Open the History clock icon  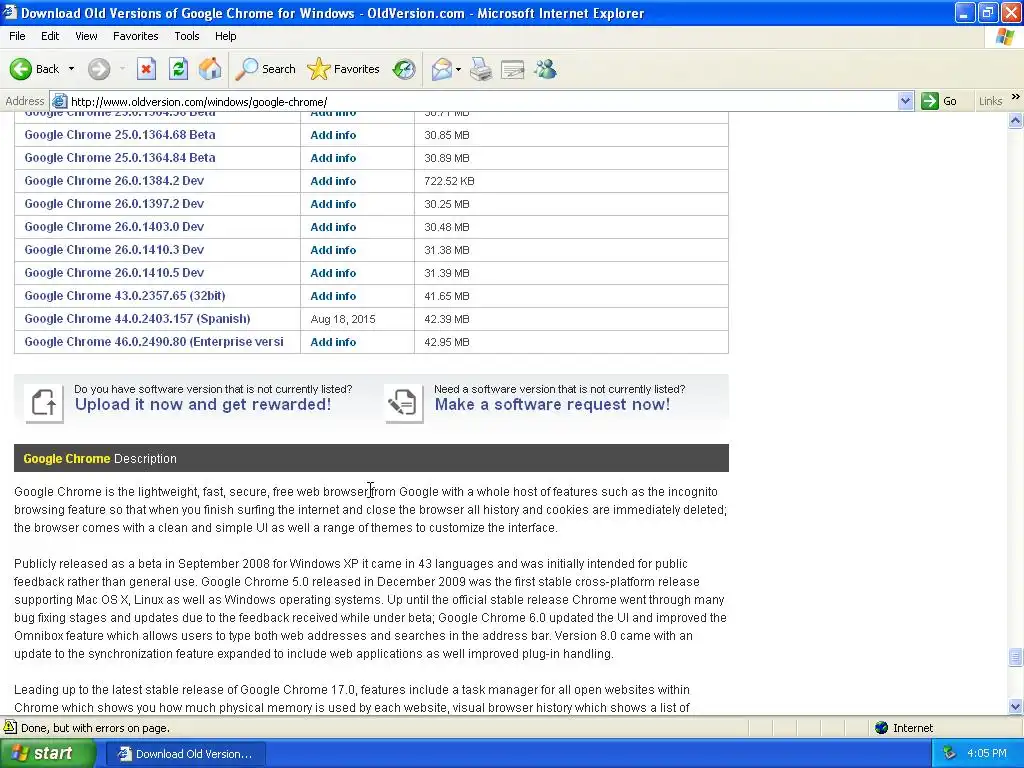click(404, 69)
